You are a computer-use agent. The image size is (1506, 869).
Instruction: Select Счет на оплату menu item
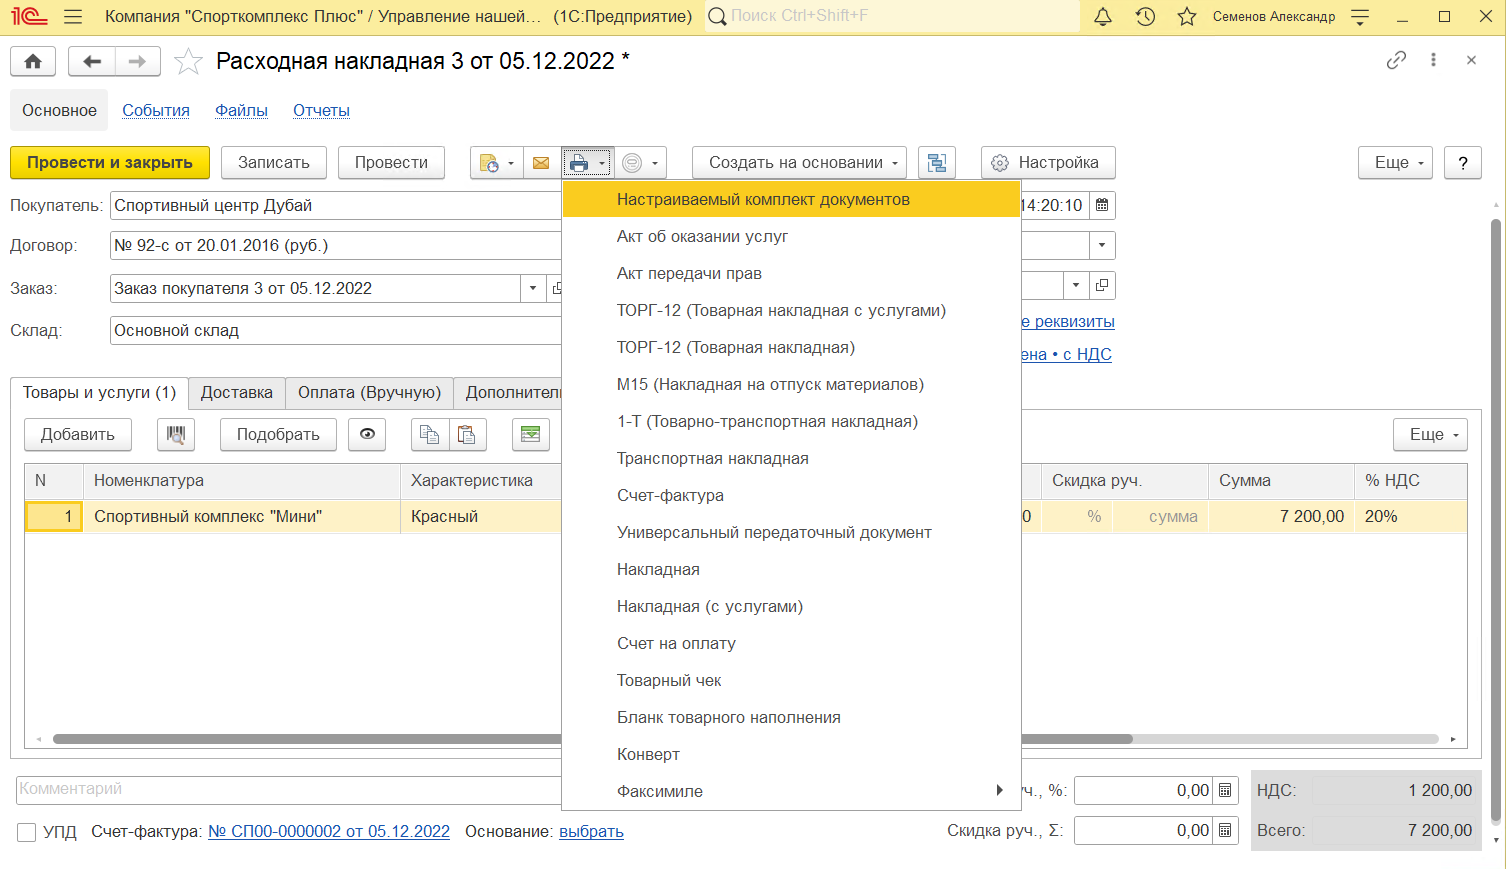(x=791, y=644)
